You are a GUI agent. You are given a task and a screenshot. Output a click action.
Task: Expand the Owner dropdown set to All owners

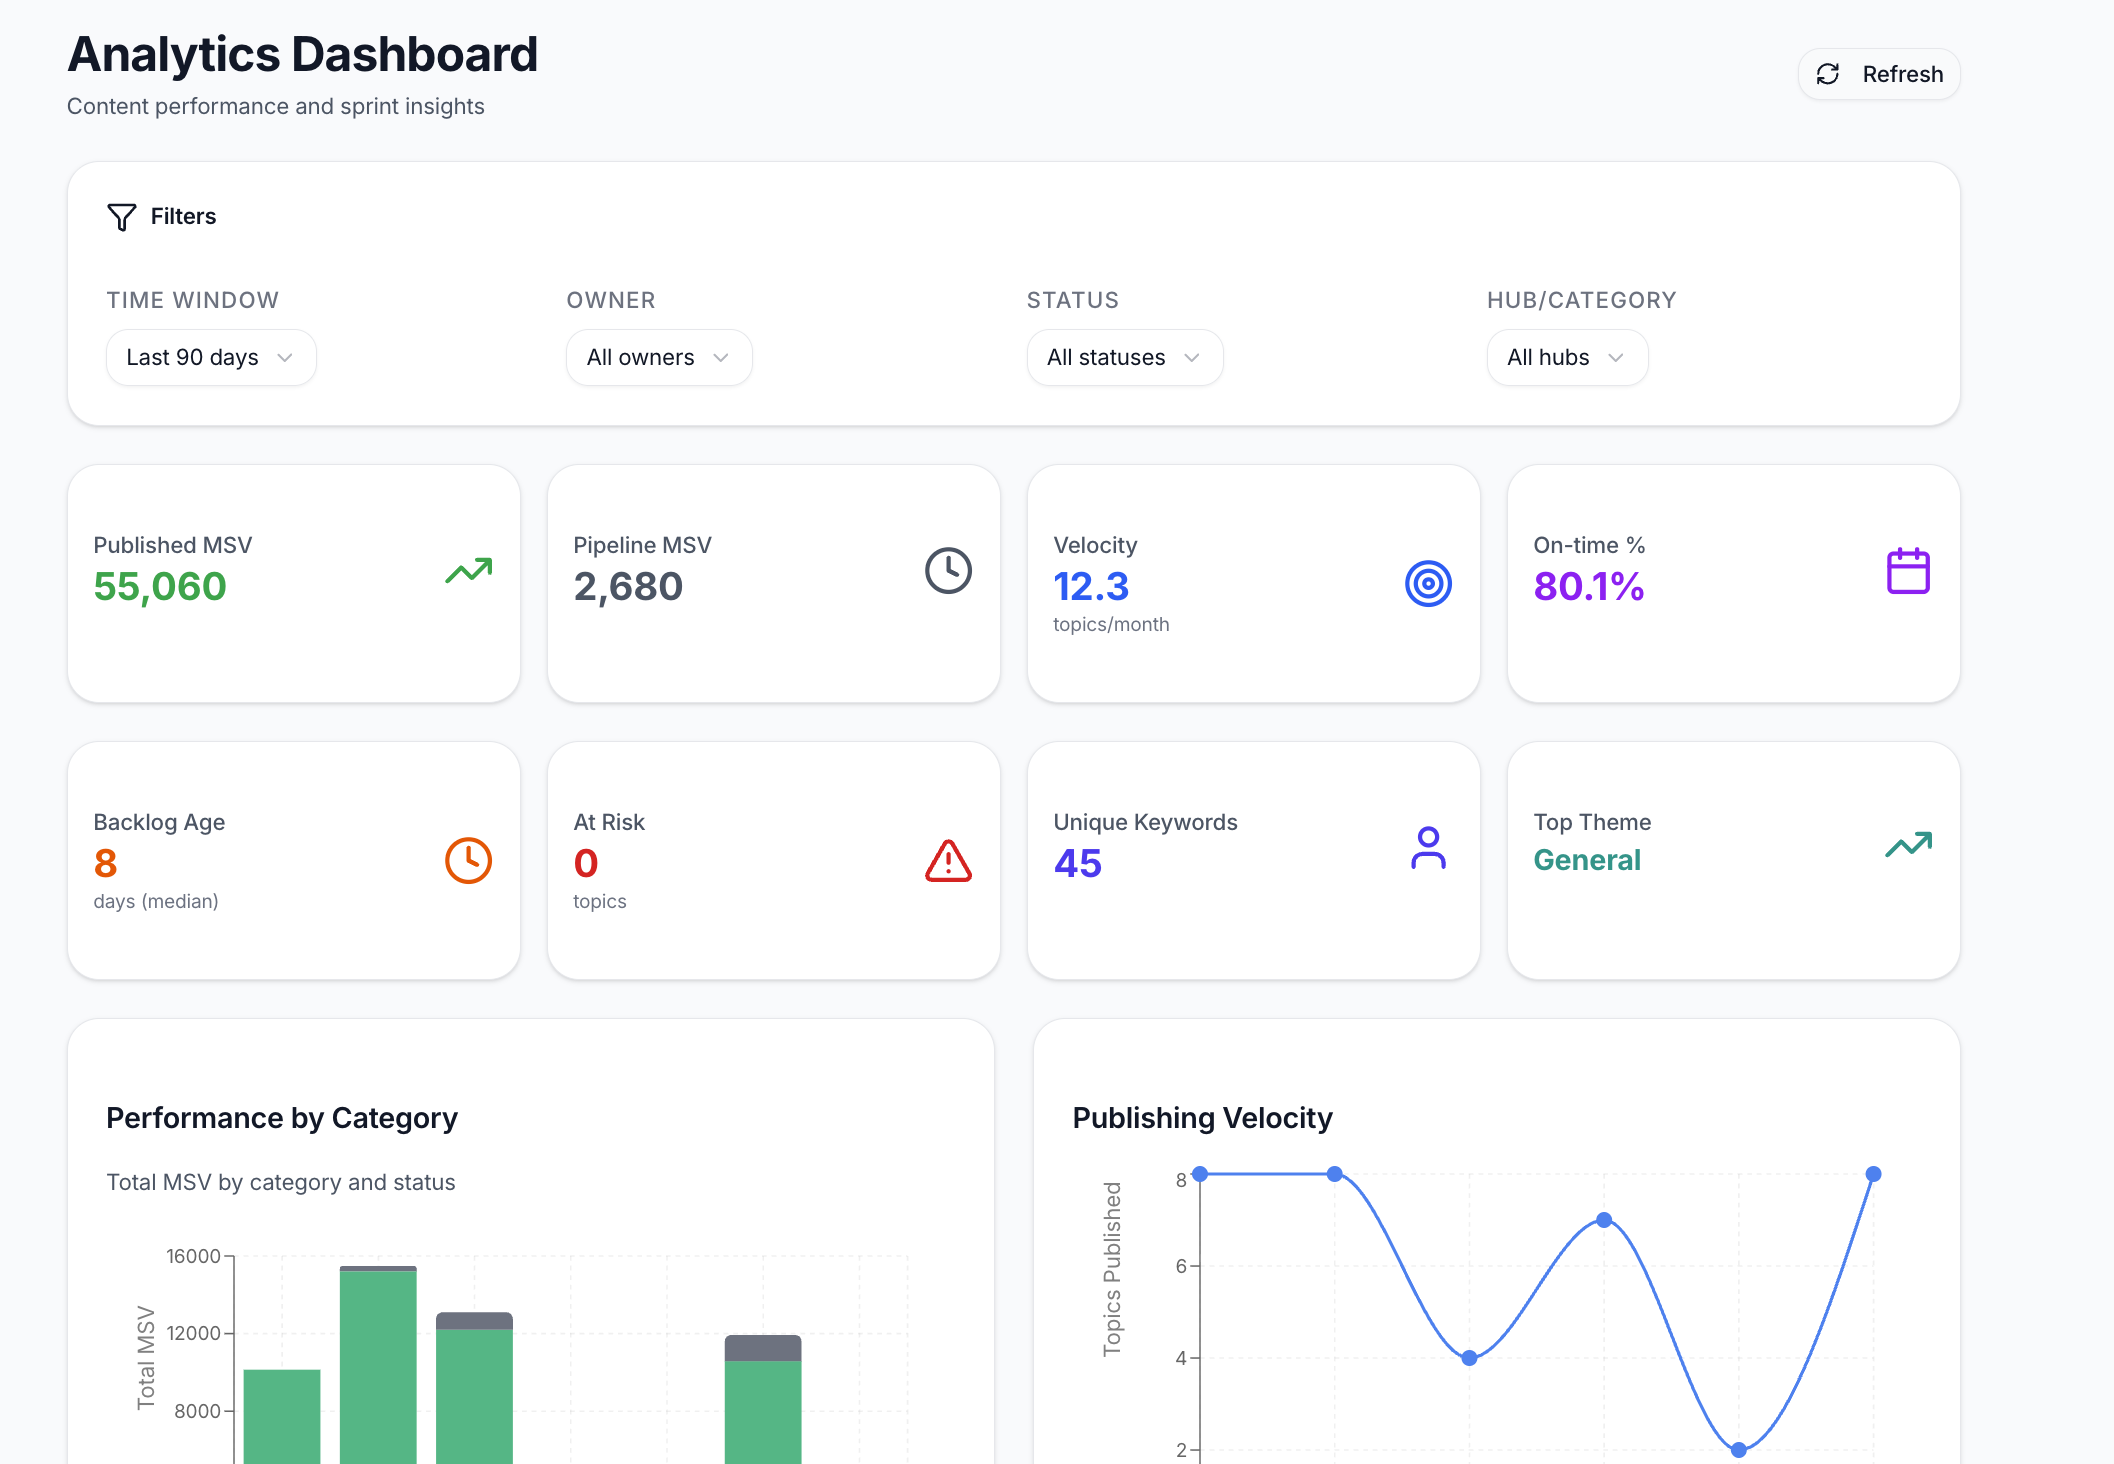pyautogui.click(x=658, y=357)
